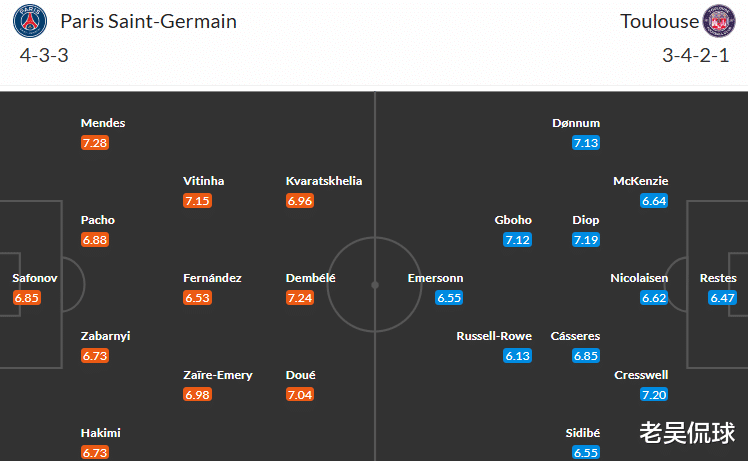Open Dønnum's player details
This screenshot has width=748, height=461.
[x=576, y=123]
